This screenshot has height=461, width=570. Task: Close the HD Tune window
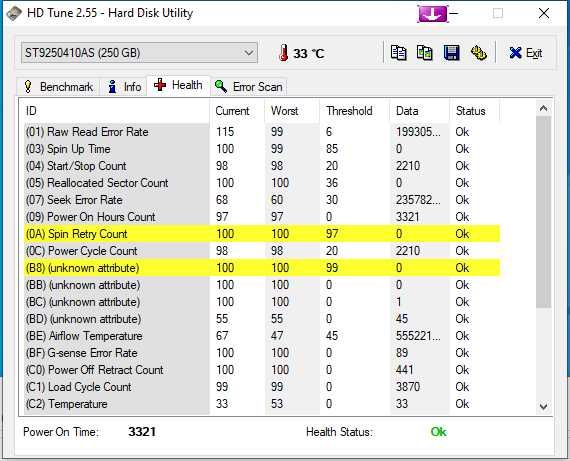(x=544, y=13)
